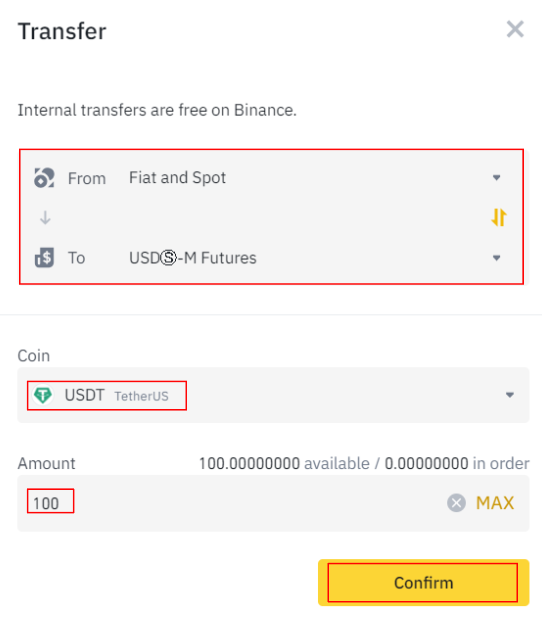Click the 100.00000000 available balance text
The height and width of the screenshot is (620, 542).
(284, 463)
